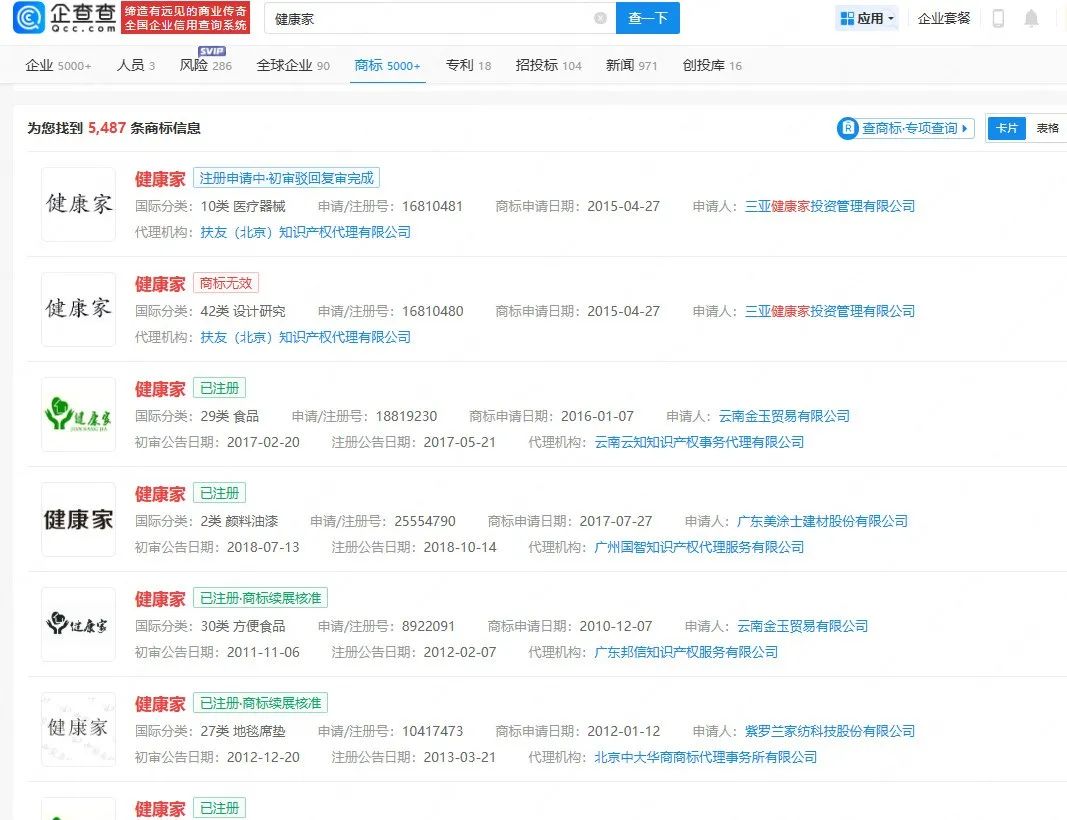
Task: Open trademark thumbnail for number 25554790
Action: [x=78, y=519]
